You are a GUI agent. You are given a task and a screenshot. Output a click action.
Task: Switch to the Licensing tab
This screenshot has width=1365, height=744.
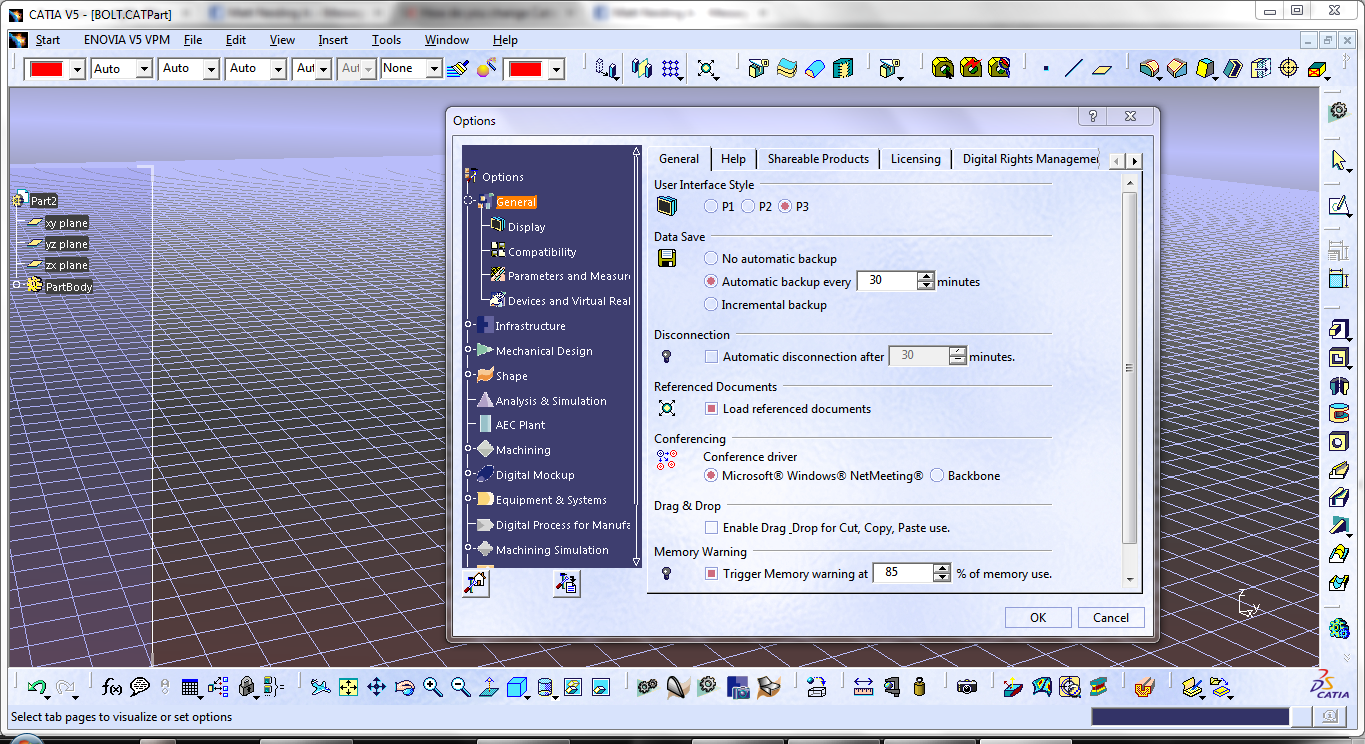[915, 159]
